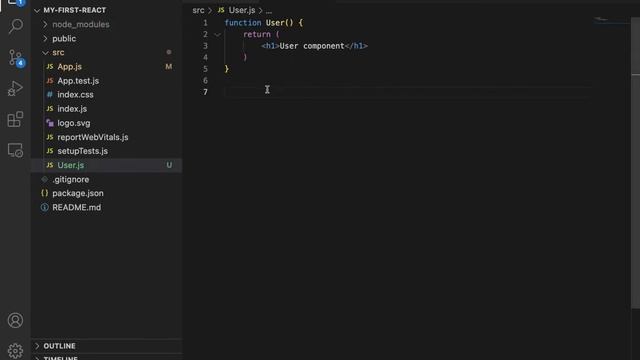
Task: Click the JS icon beside App.js
Action: [x=50, y=67]
